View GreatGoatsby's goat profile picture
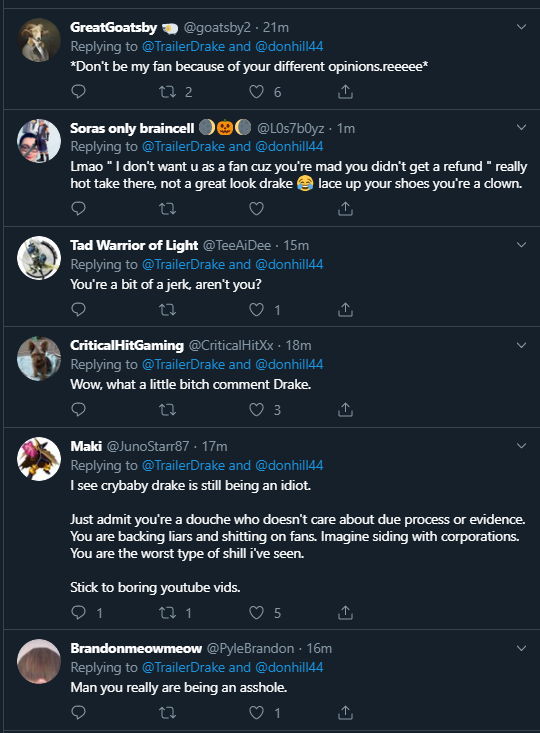This screenshot has width=540, height=733. pyautogui.click(x=39, y=40)
